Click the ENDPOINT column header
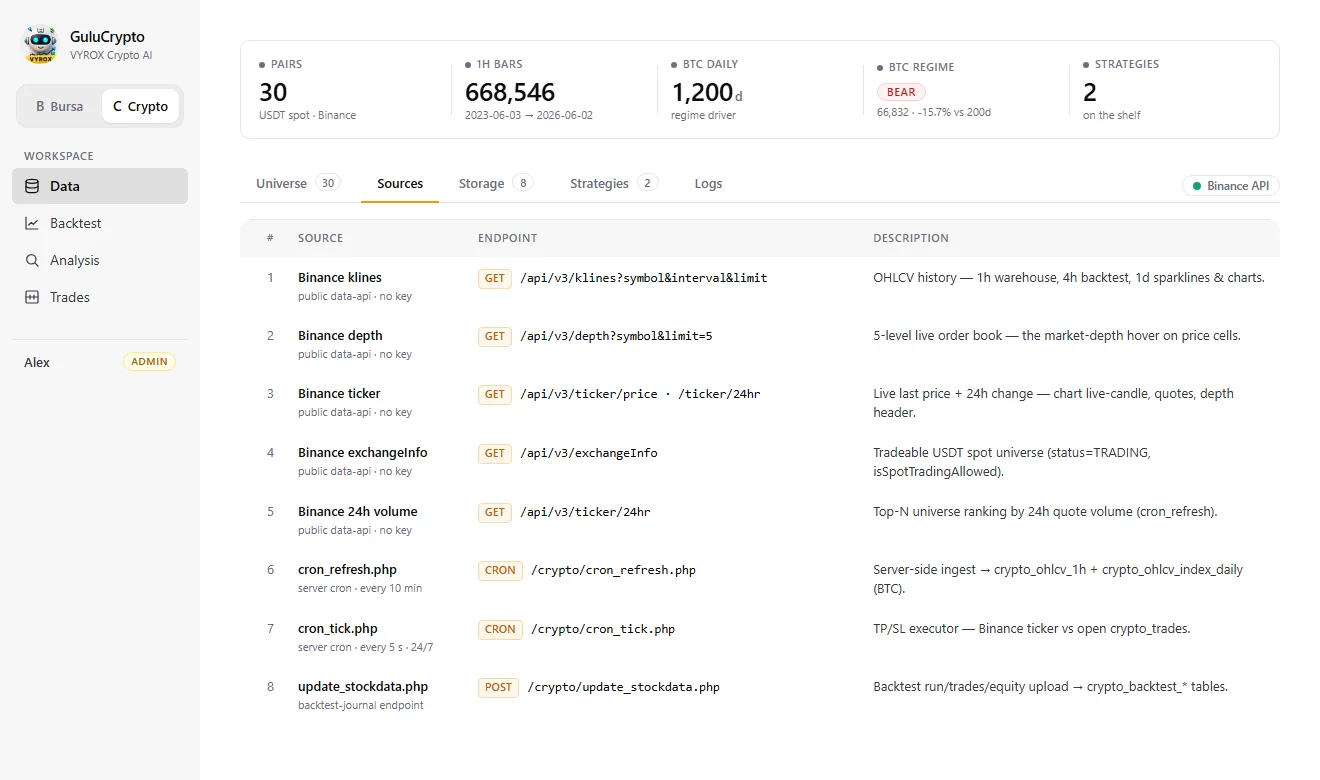Screen dimensions: 1320x780 (507, 238)
